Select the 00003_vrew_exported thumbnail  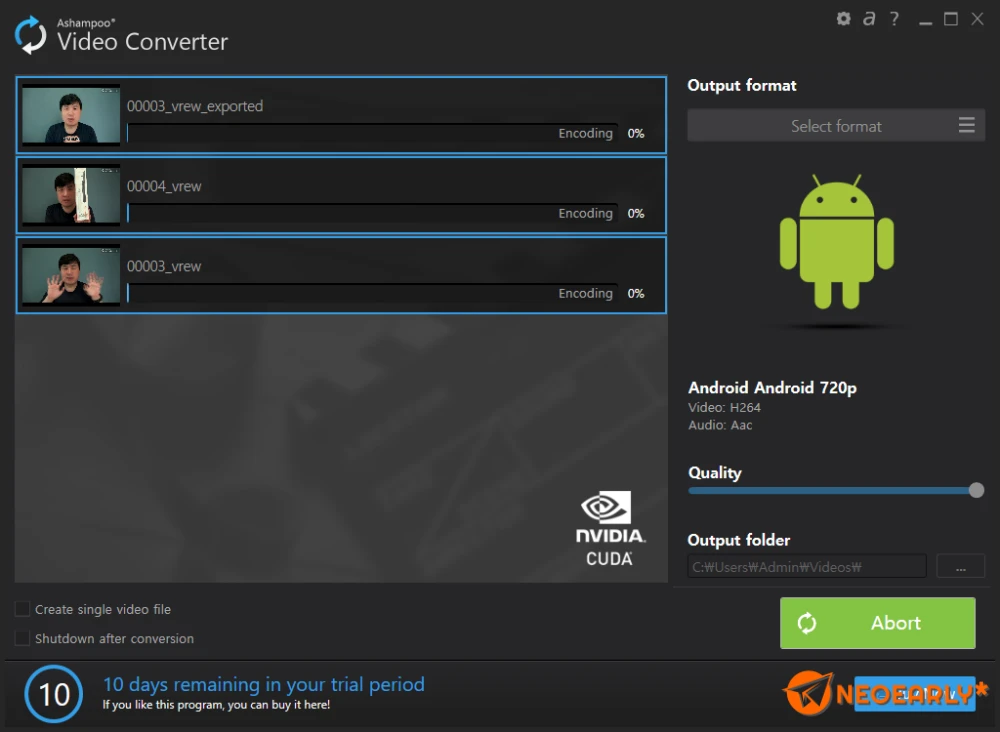[x=71, y=115]
